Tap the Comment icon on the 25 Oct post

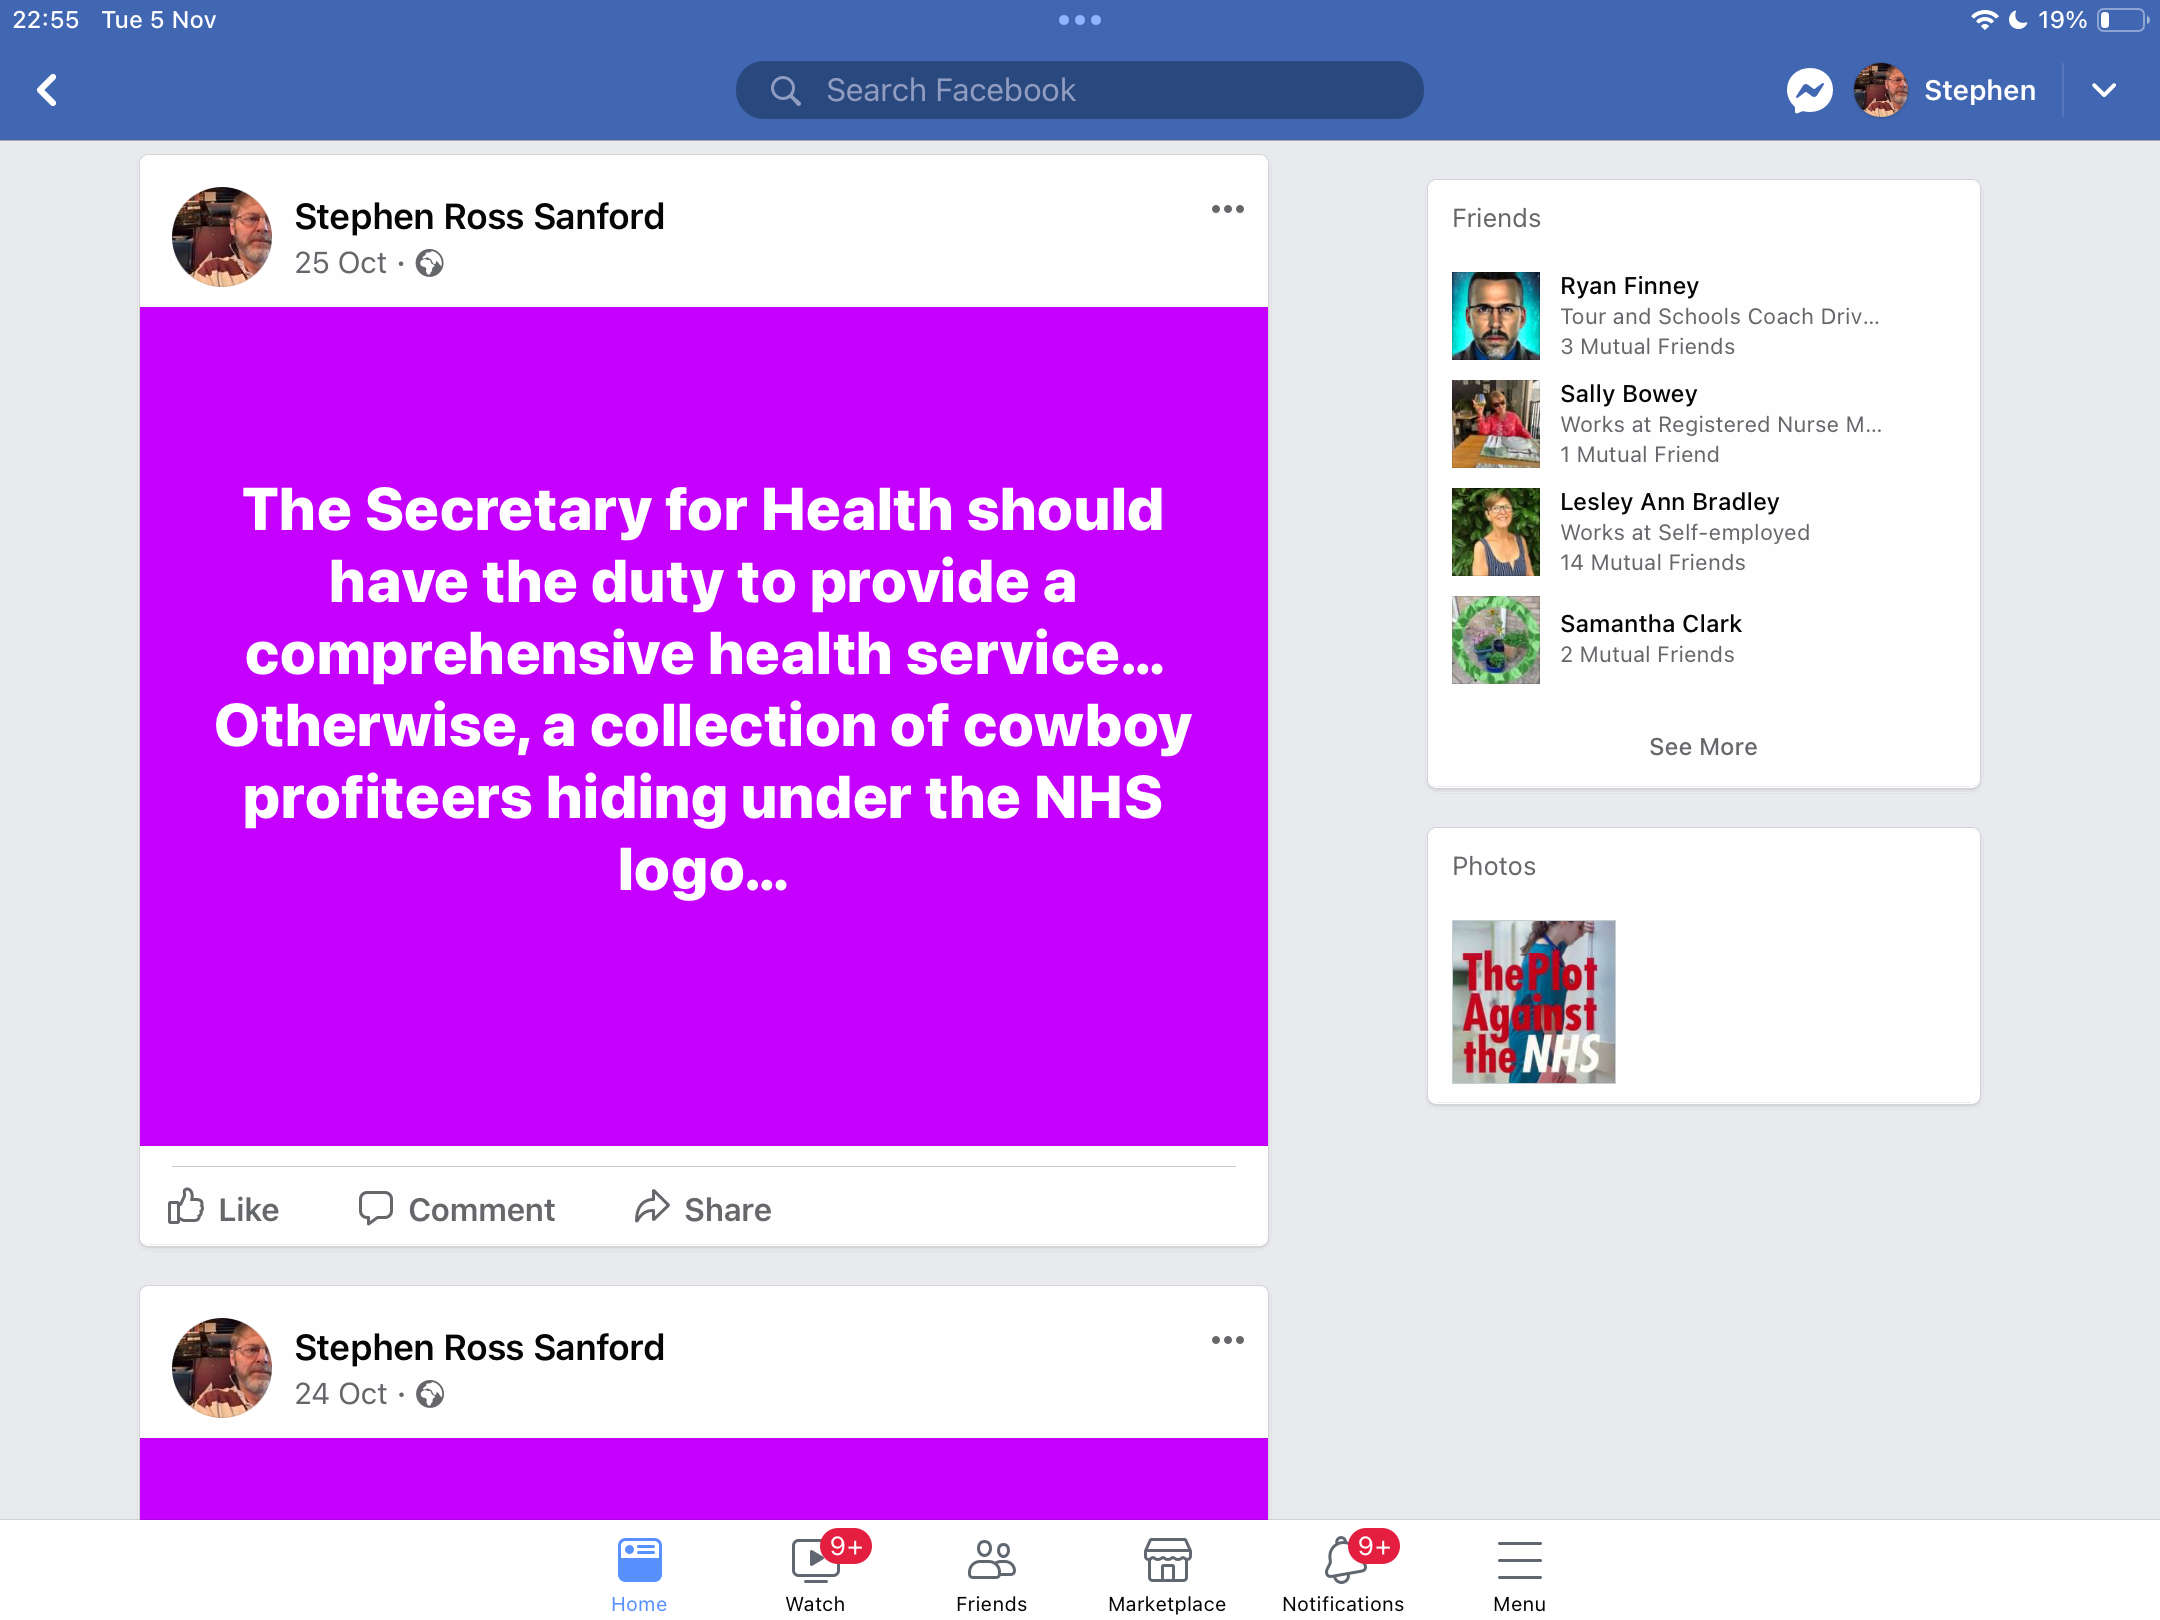[x=376, y=1208]
